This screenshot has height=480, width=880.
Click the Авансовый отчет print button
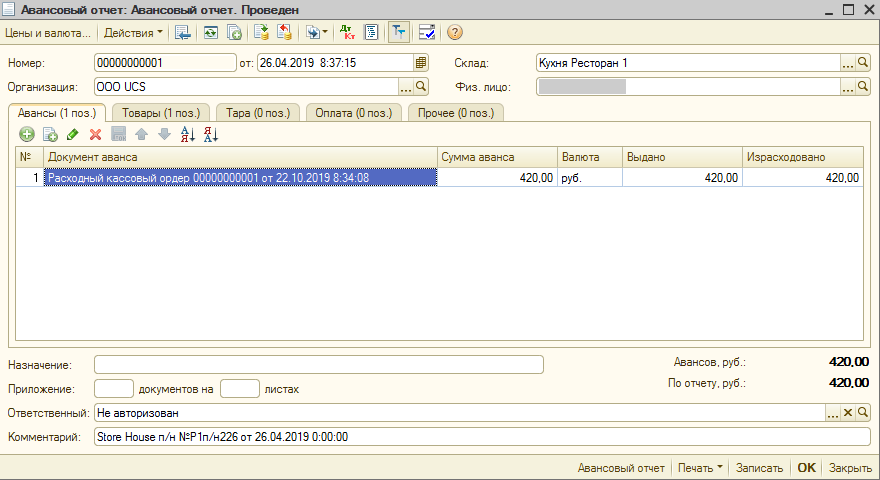point(621,468)
